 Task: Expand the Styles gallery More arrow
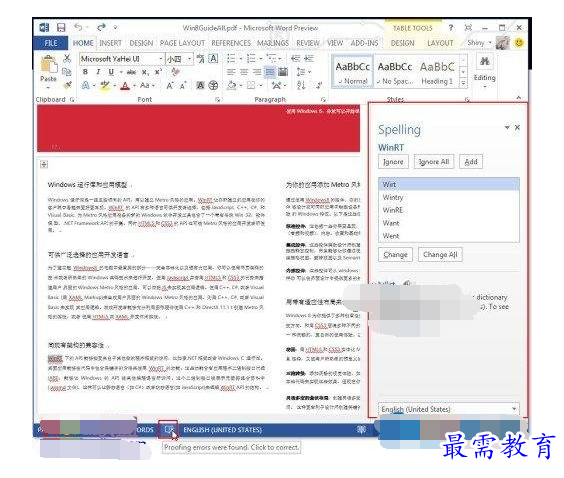pos(464,84)
